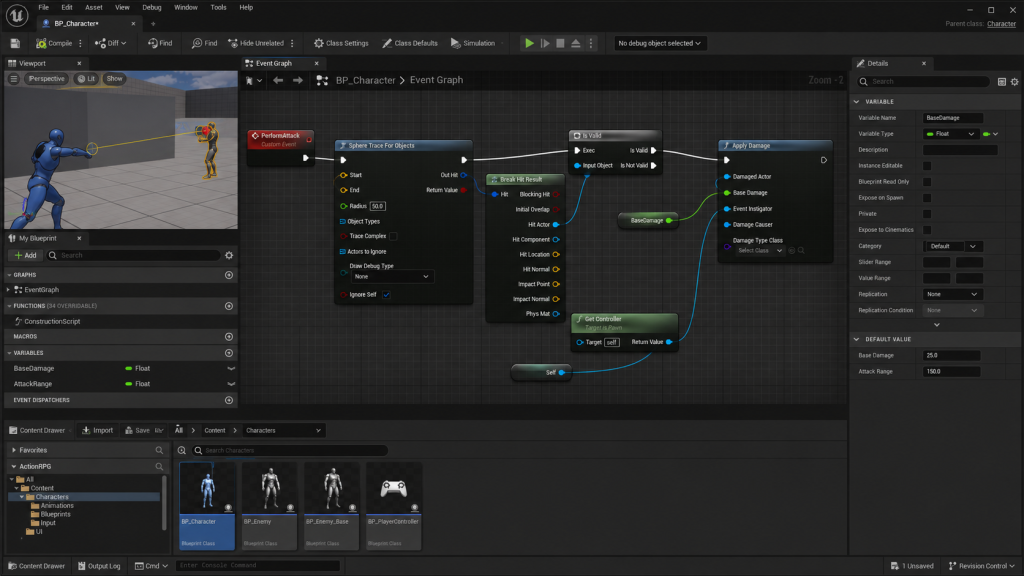
Task: Open the debug object selector dropdown
Action: pos(659,43)
